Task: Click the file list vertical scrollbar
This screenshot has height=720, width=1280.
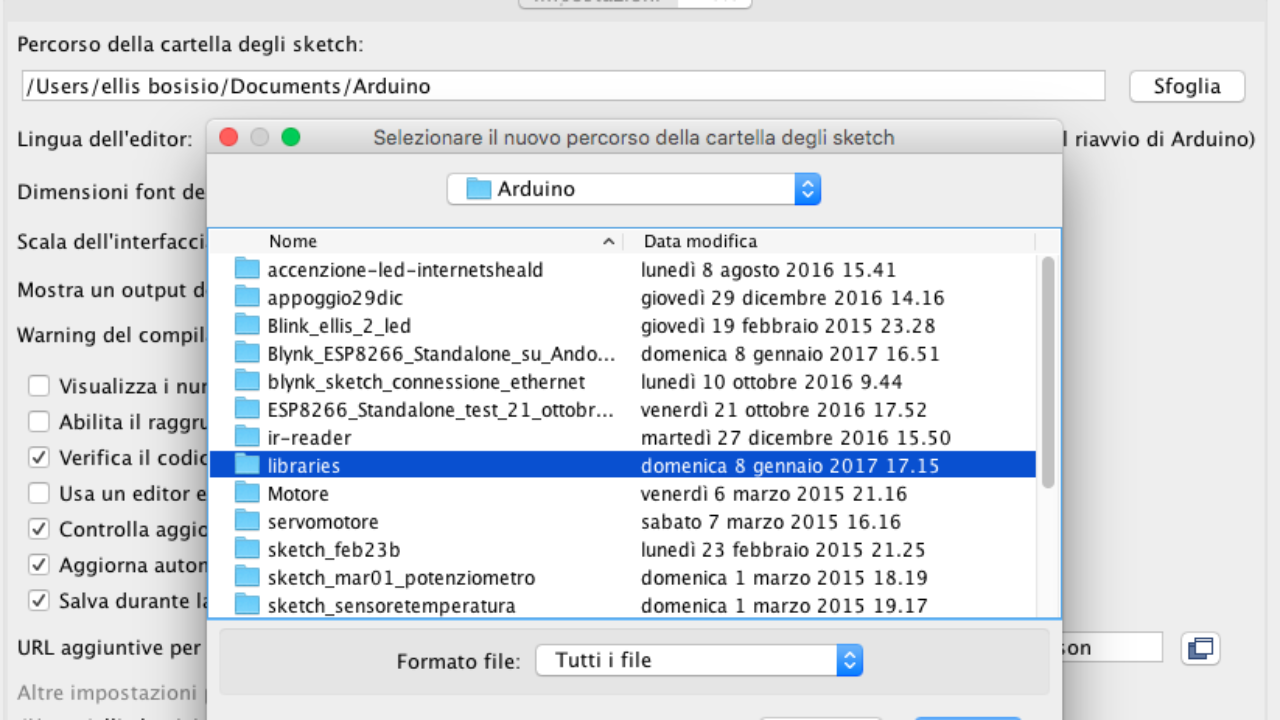Action: (1048, 372)
